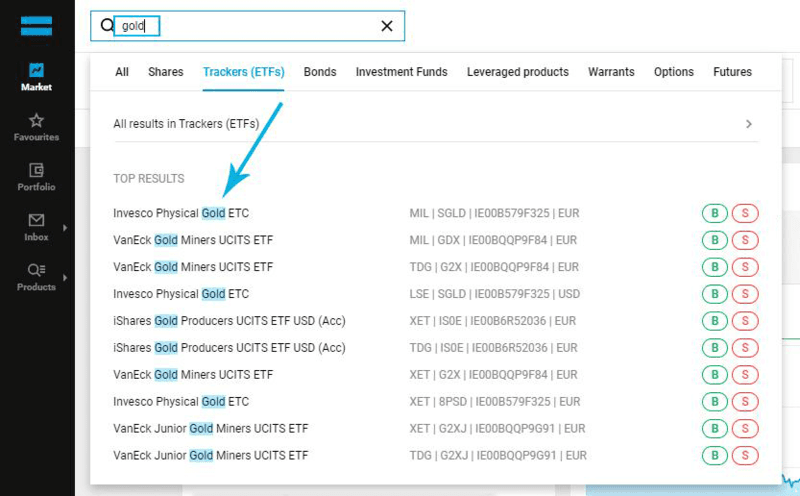
Task: Sell Invesco Physical Gold ETC XET 8PSD
Action: 745,402
